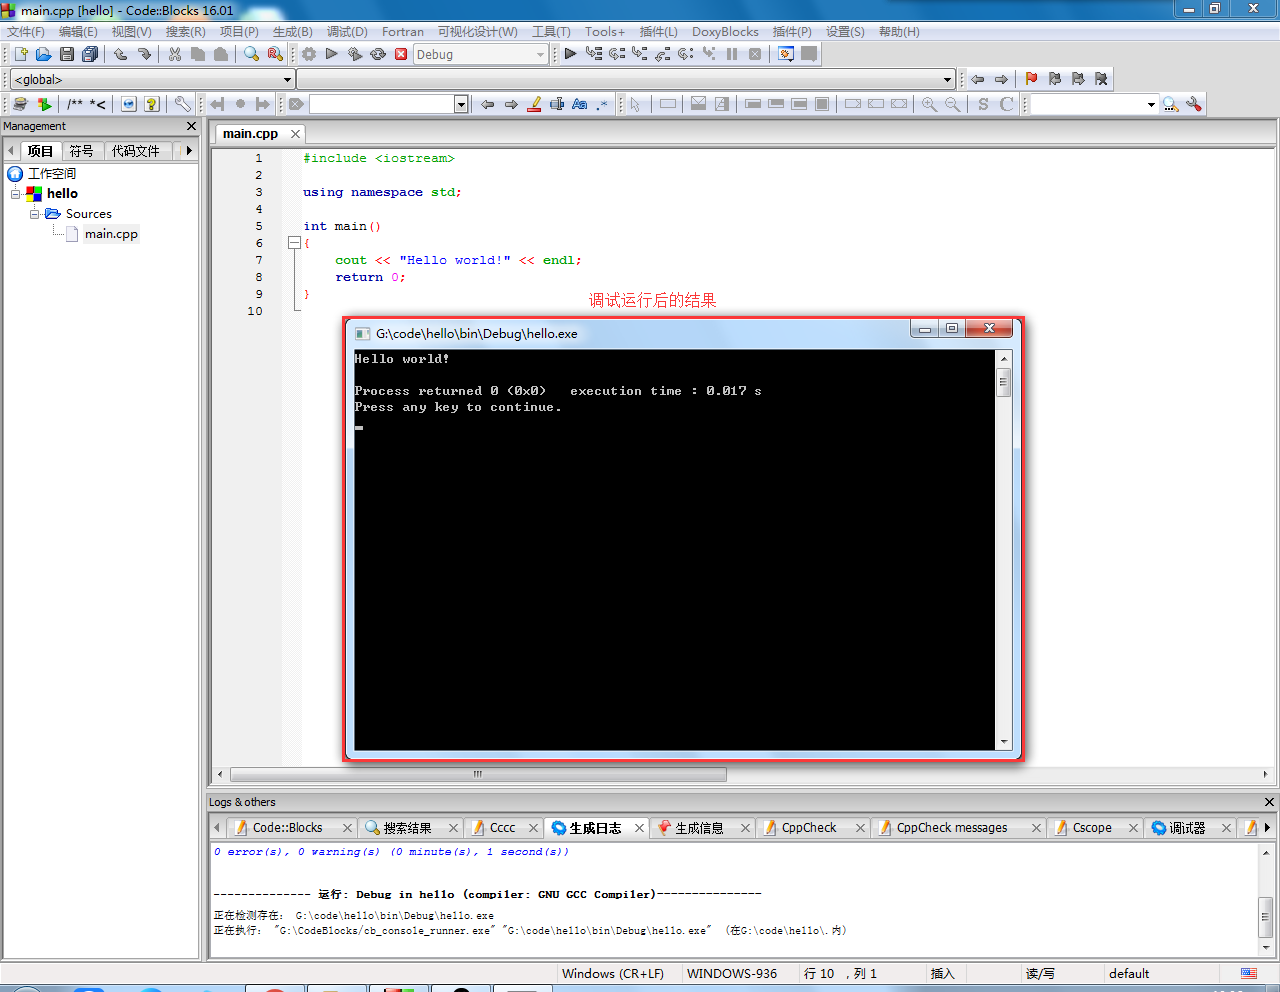Toggle 插入 insert mode in the status bar
The image size is (1280, 992).
pos(941,973)
